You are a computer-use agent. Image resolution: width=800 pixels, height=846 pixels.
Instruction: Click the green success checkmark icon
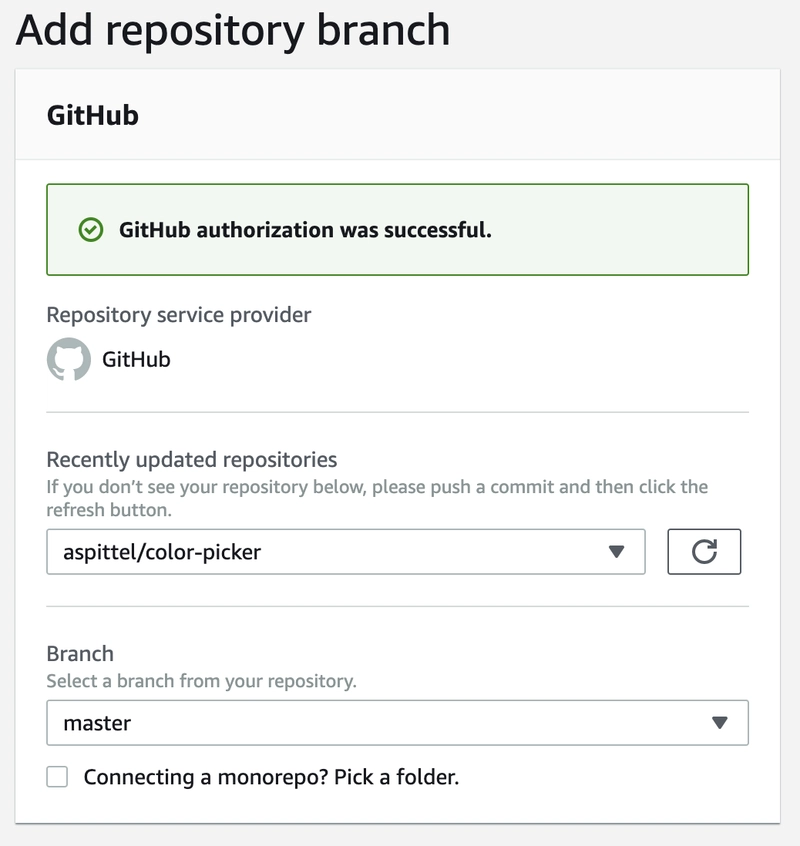[91, 230]
